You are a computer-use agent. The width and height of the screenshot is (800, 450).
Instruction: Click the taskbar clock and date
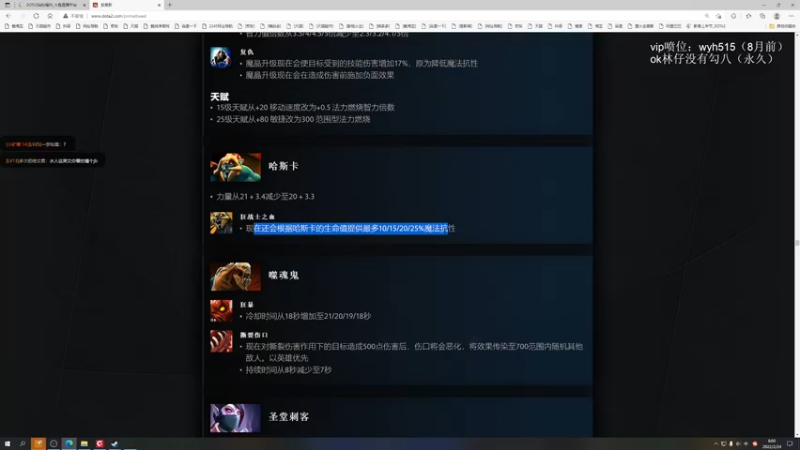[x=771, y=444]
